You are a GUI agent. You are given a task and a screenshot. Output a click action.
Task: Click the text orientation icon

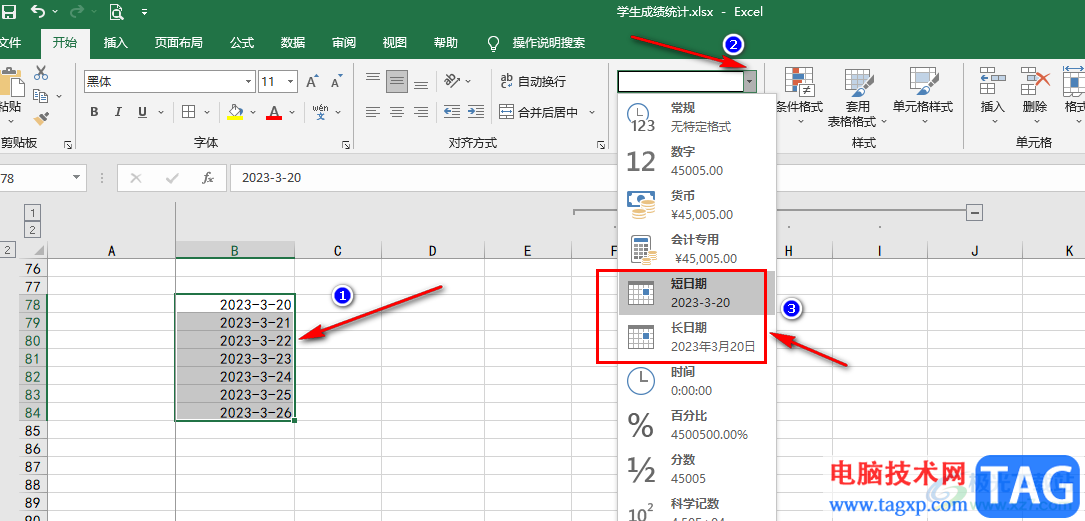tap(453, 82)
